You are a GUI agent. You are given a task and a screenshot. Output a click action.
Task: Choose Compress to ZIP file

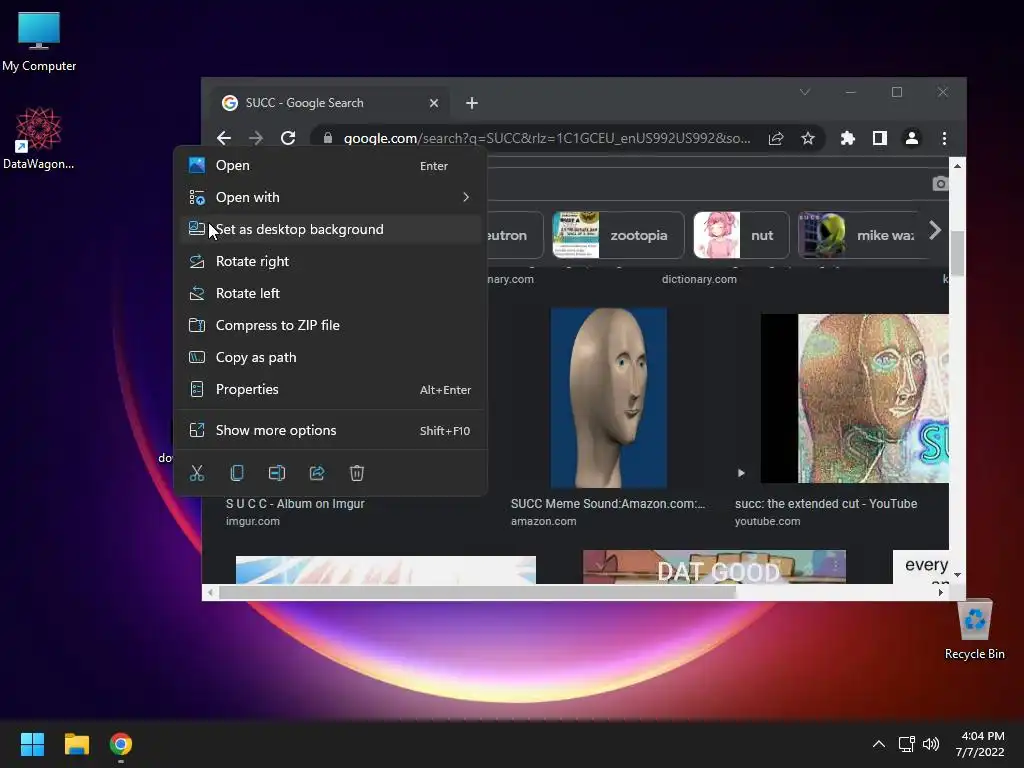click(x=330, y=325)
